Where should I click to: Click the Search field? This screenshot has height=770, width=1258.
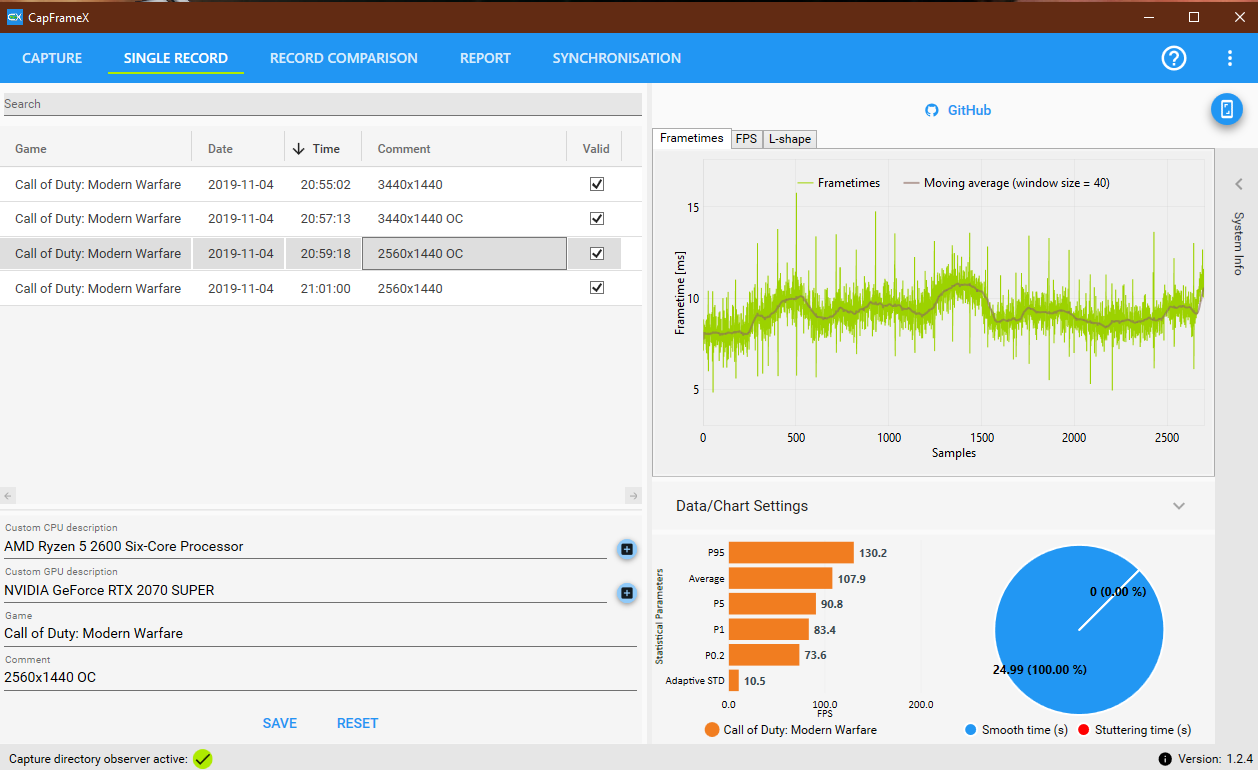point(322,104)
